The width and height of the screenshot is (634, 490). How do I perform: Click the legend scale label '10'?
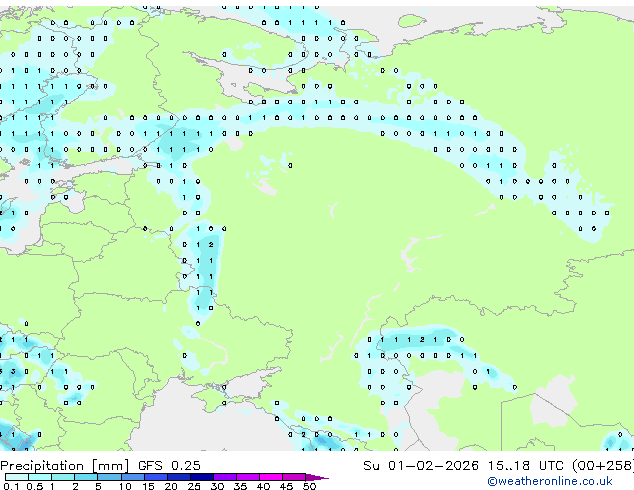tap(125, 486)
